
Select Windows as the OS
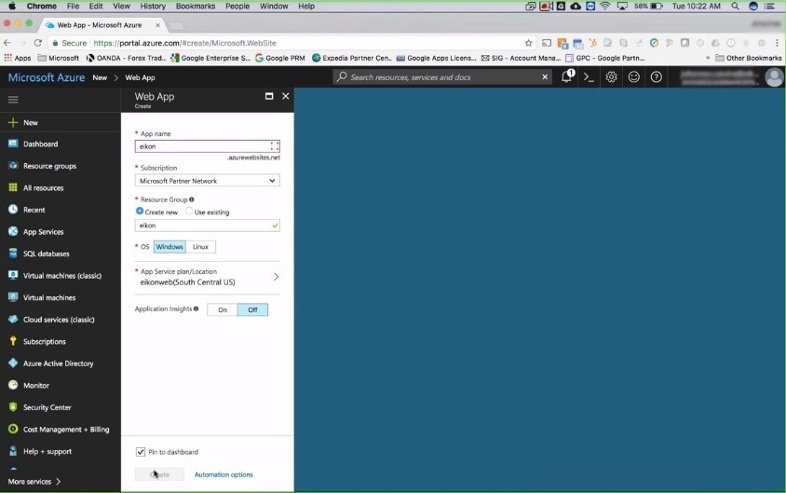(x=169, y=247)
